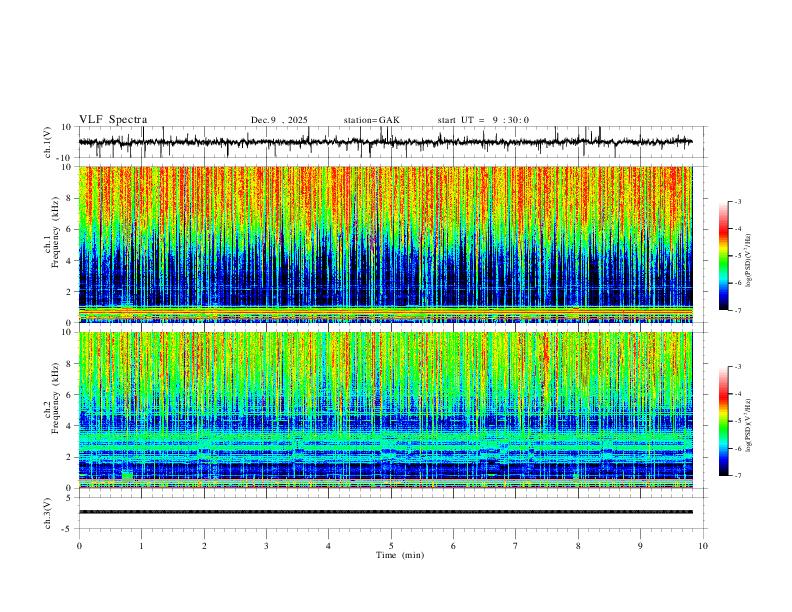Click time axis tick label "5"

(391, 546)
